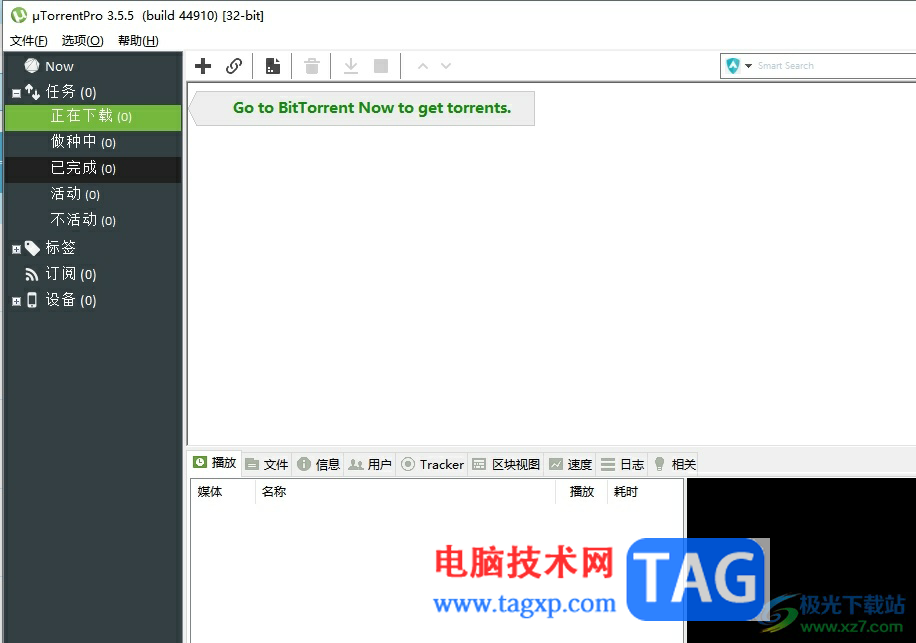916x643 pixels.
Task: Click the Smart Search shield icon
Action: [x=733, y=65]
